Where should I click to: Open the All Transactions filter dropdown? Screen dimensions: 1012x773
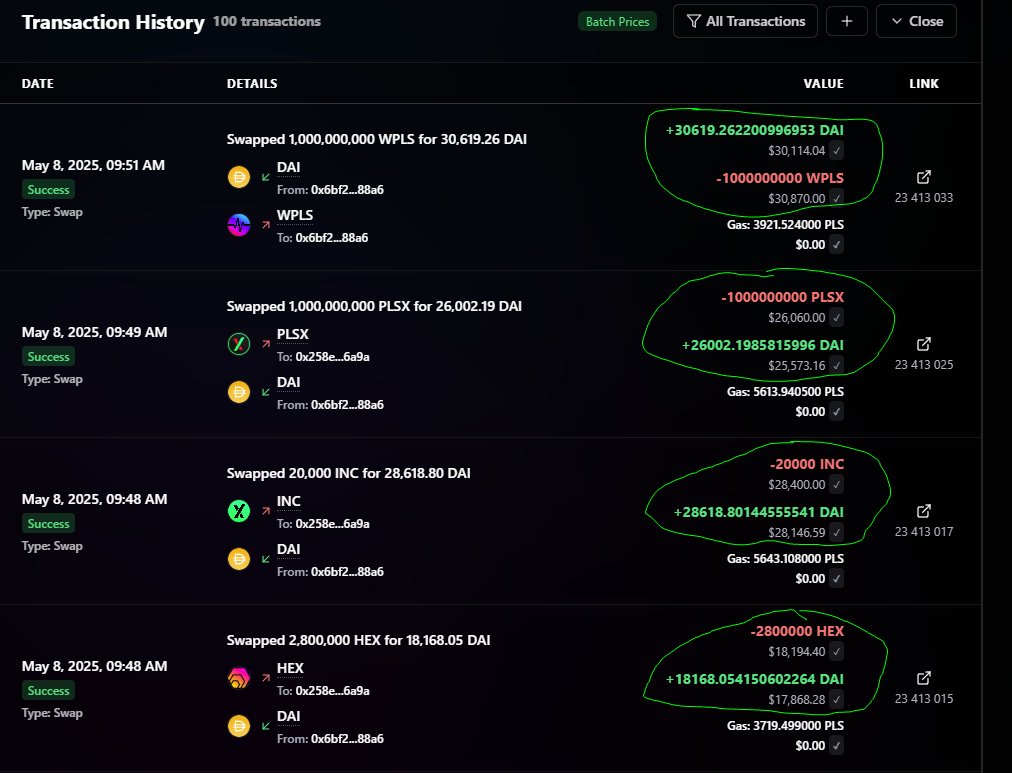coord(745,21)
